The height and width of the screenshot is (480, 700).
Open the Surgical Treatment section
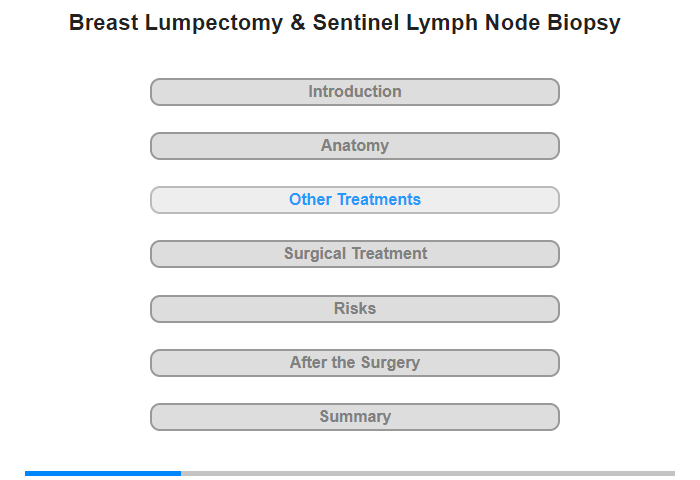pyautogui.click(x=354, y=254)
